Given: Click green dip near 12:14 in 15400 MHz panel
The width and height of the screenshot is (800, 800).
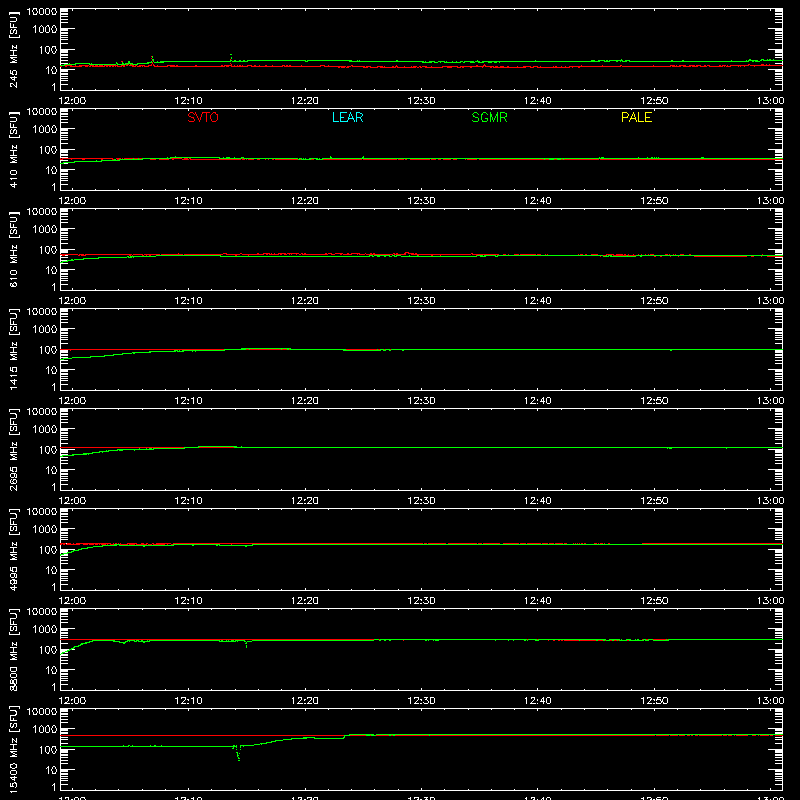Looking at the screenshot, I should [237, 753].
